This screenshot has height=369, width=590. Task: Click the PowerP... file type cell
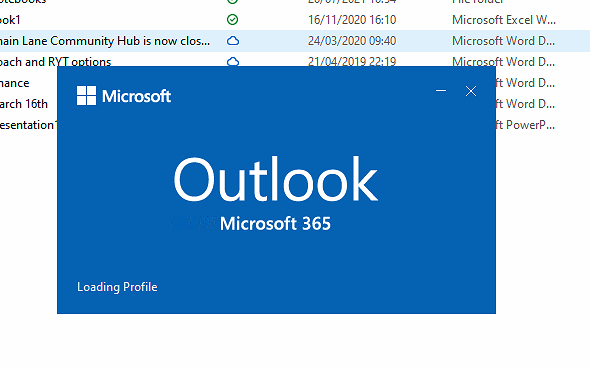coord(526,125)
